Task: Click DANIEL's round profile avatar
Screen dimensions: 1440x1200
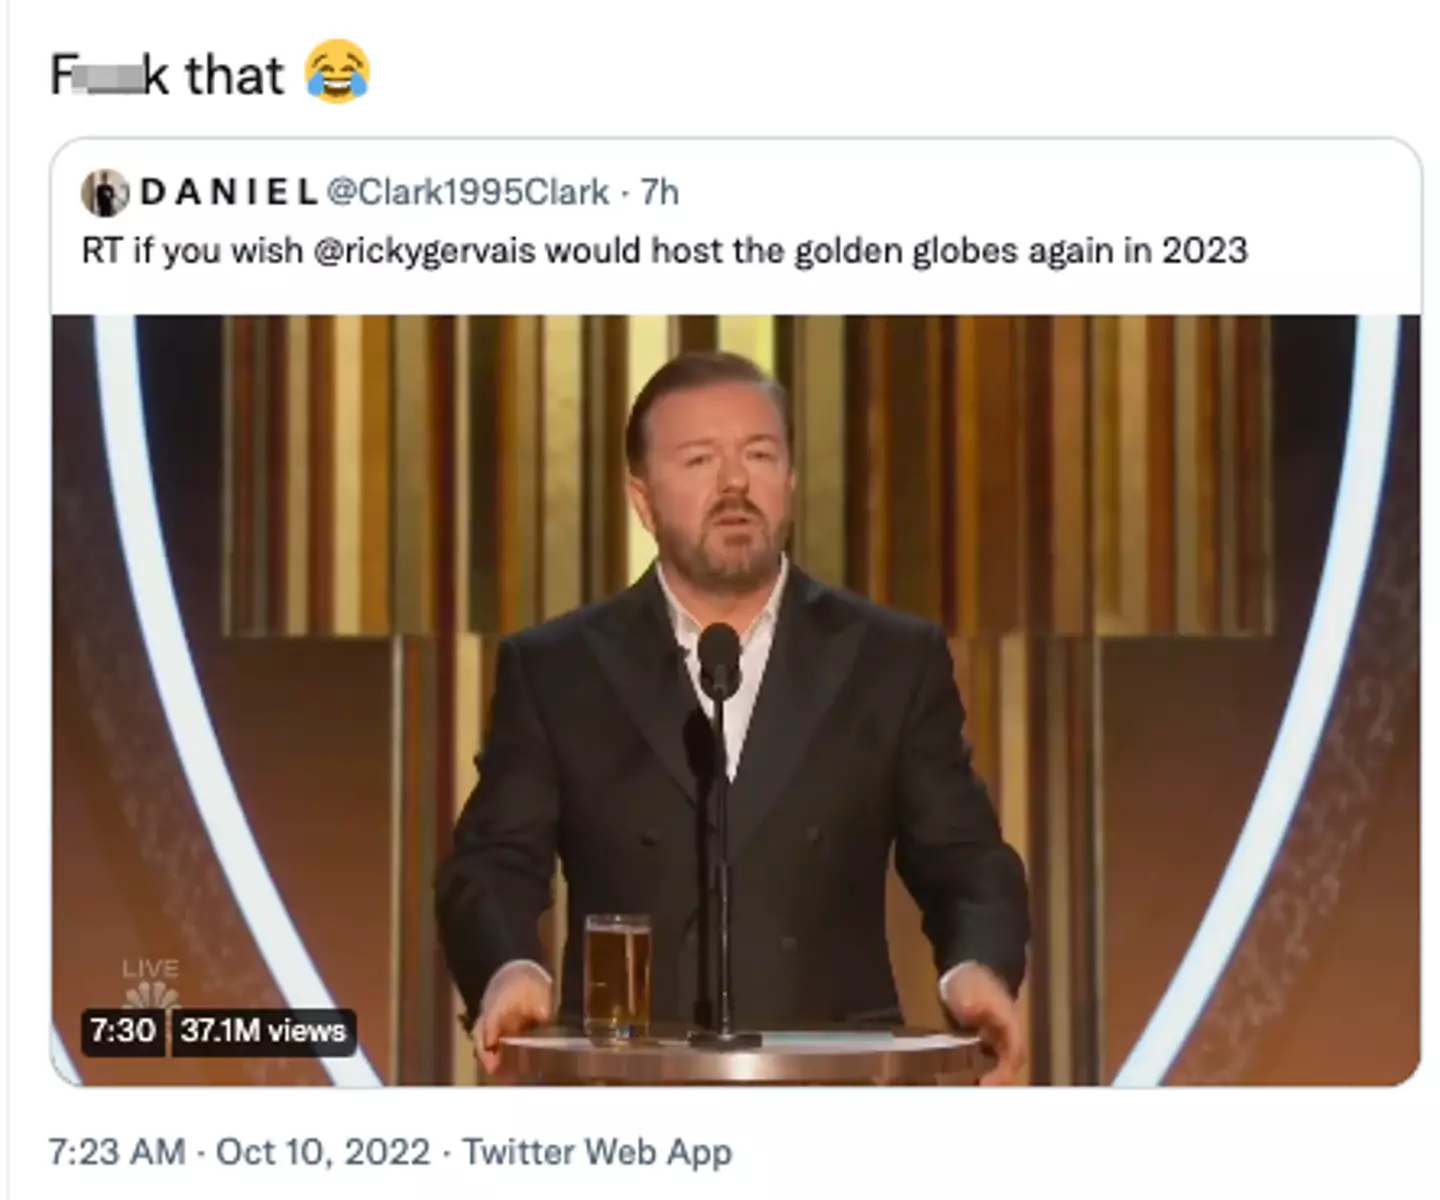Action: [105, 192]
